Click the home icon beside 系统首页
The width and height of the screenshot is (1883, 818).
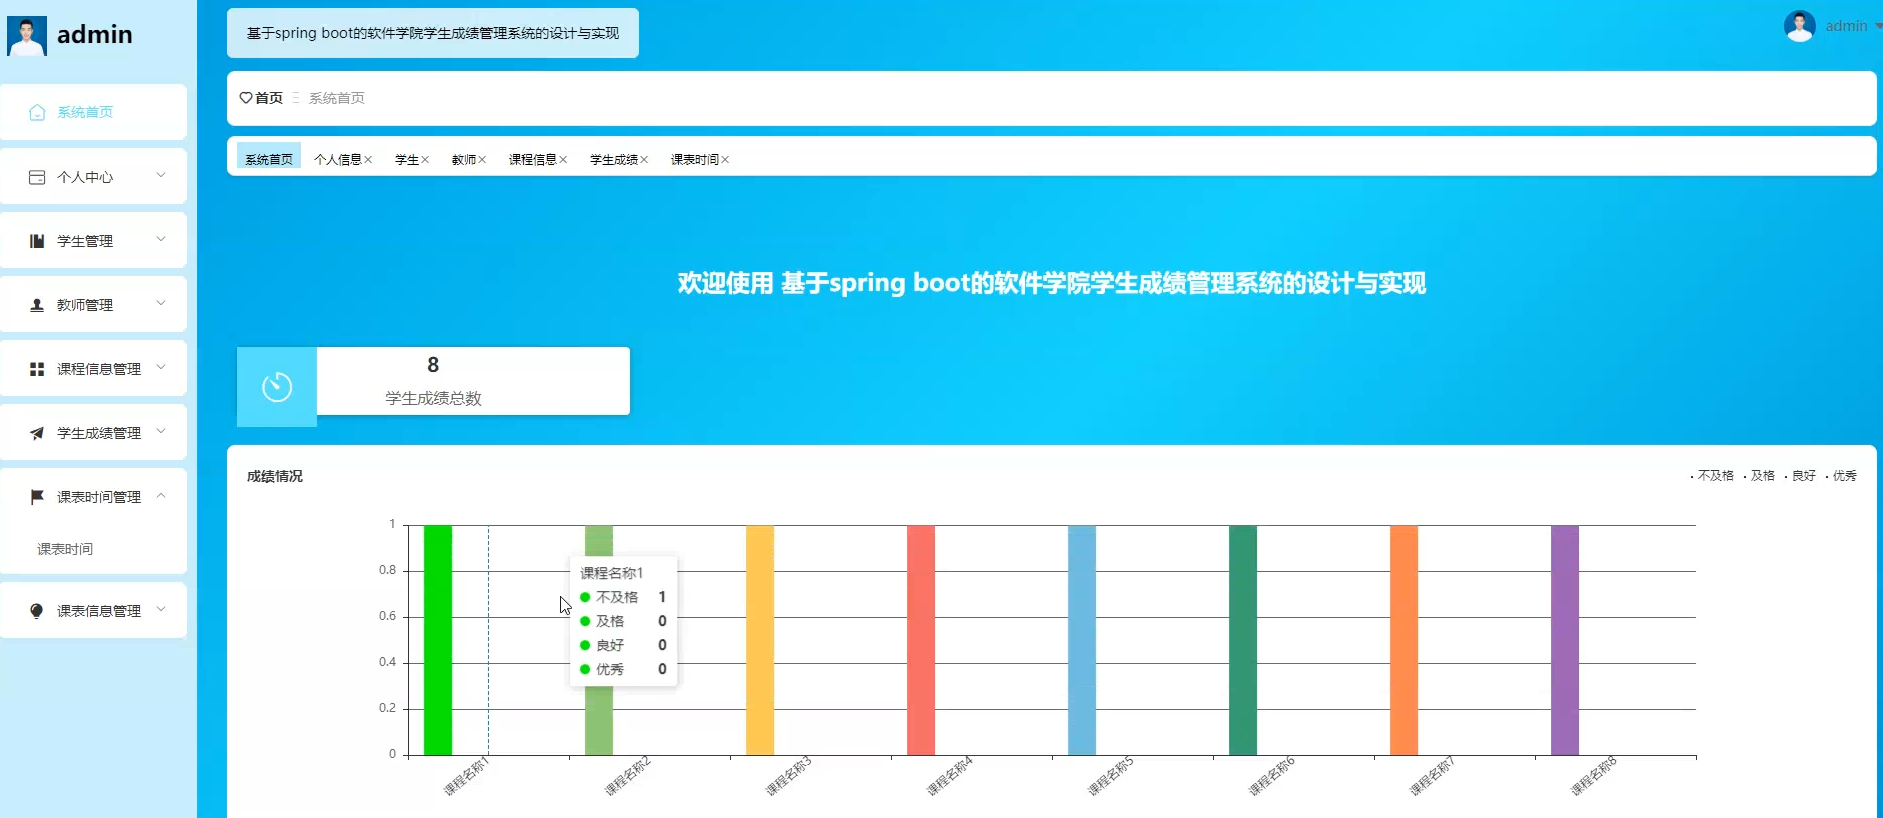(37, 113)
